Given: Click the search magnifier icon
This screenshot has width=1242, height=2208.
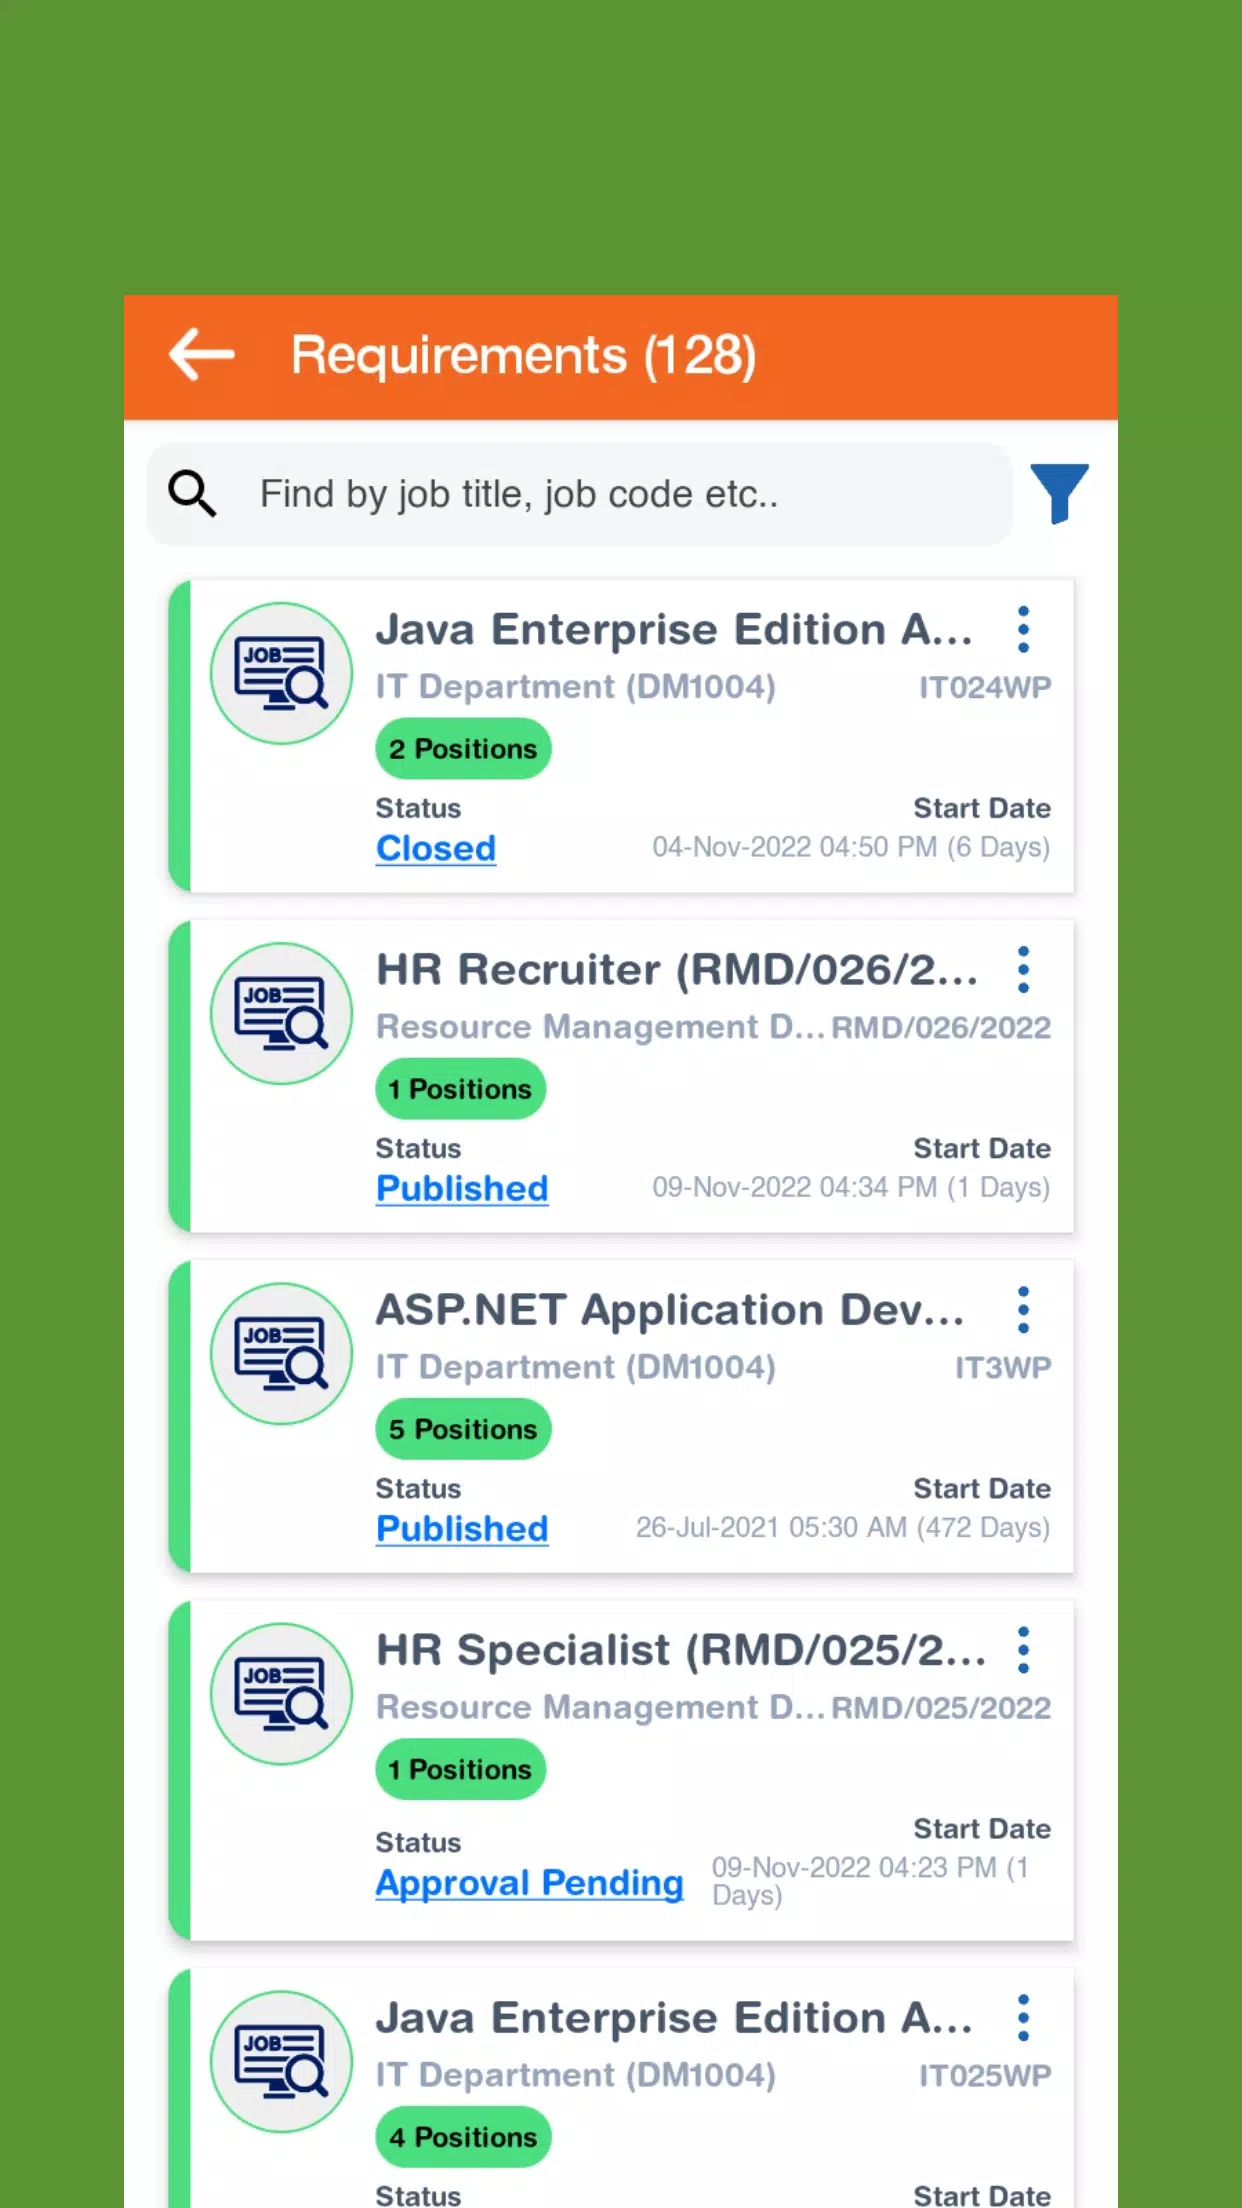Looking at the screenshot, I should coord(192,494).
